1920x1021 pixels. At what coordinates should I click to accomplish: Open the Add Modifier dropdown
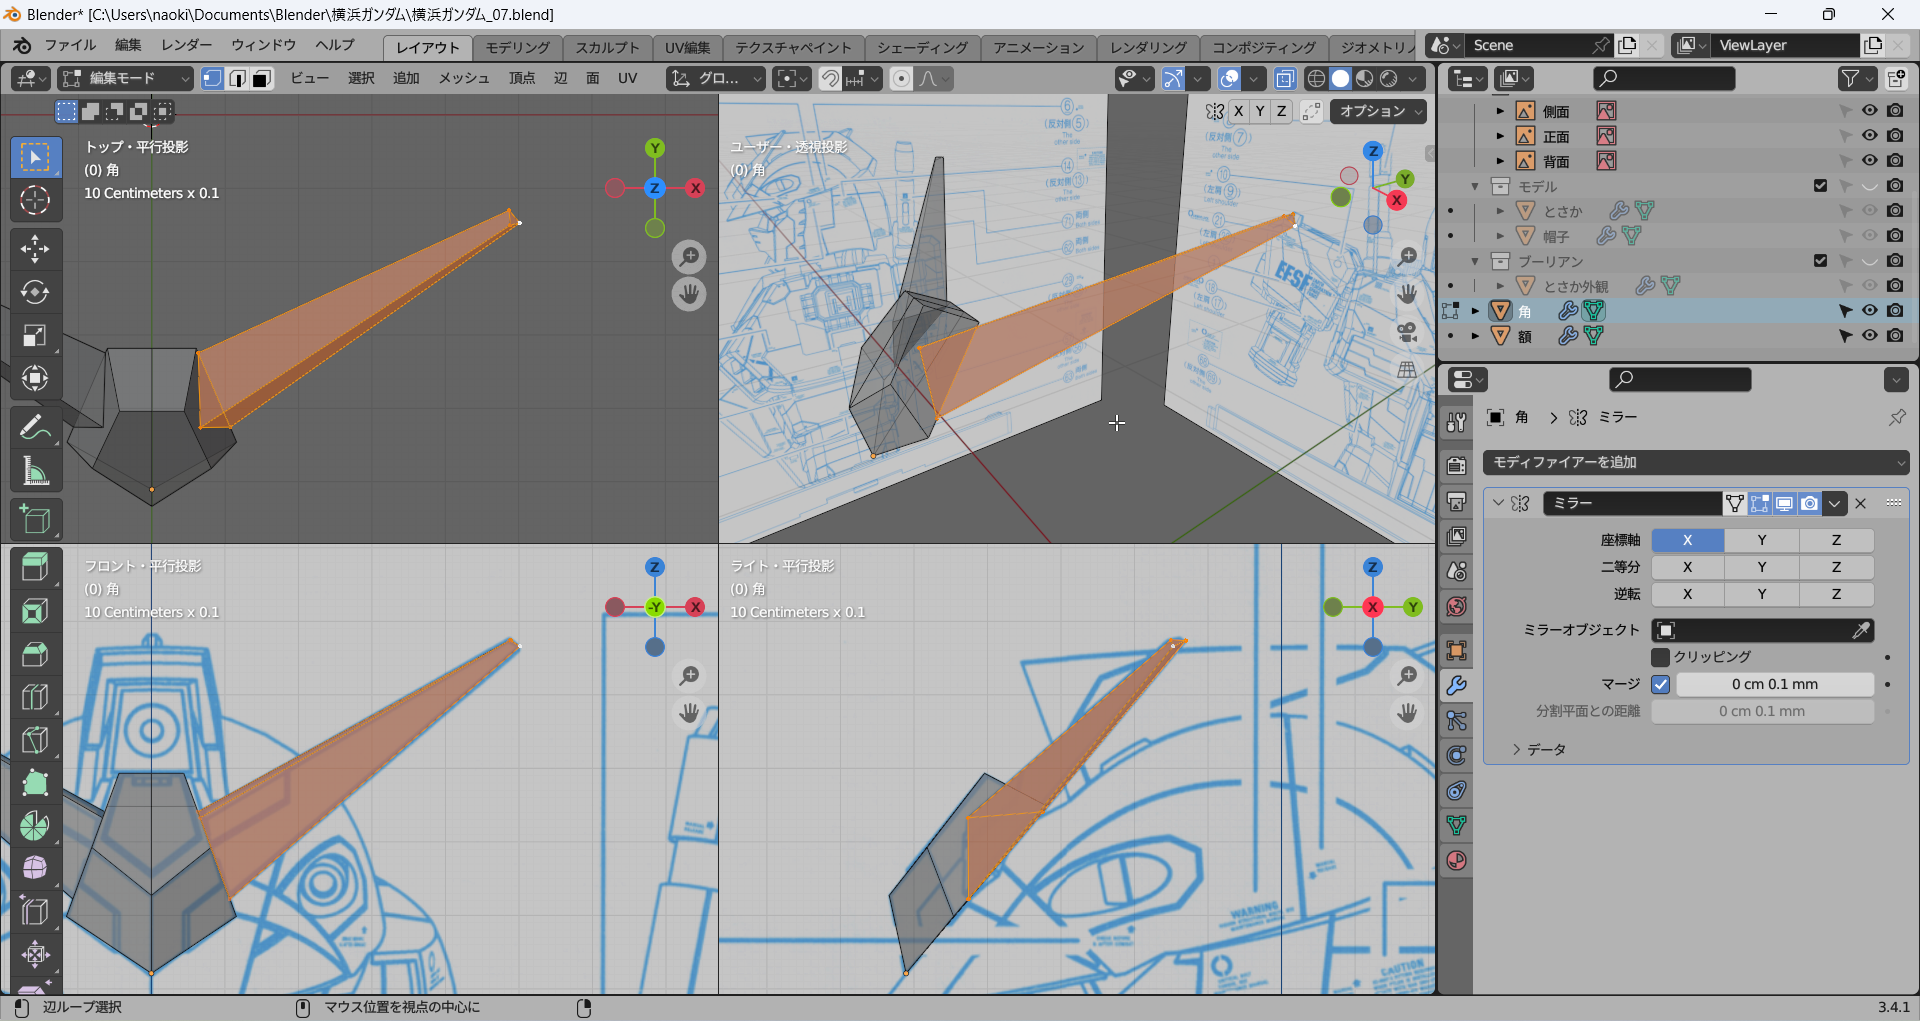pyautogui.click(x=1696, y=462)
